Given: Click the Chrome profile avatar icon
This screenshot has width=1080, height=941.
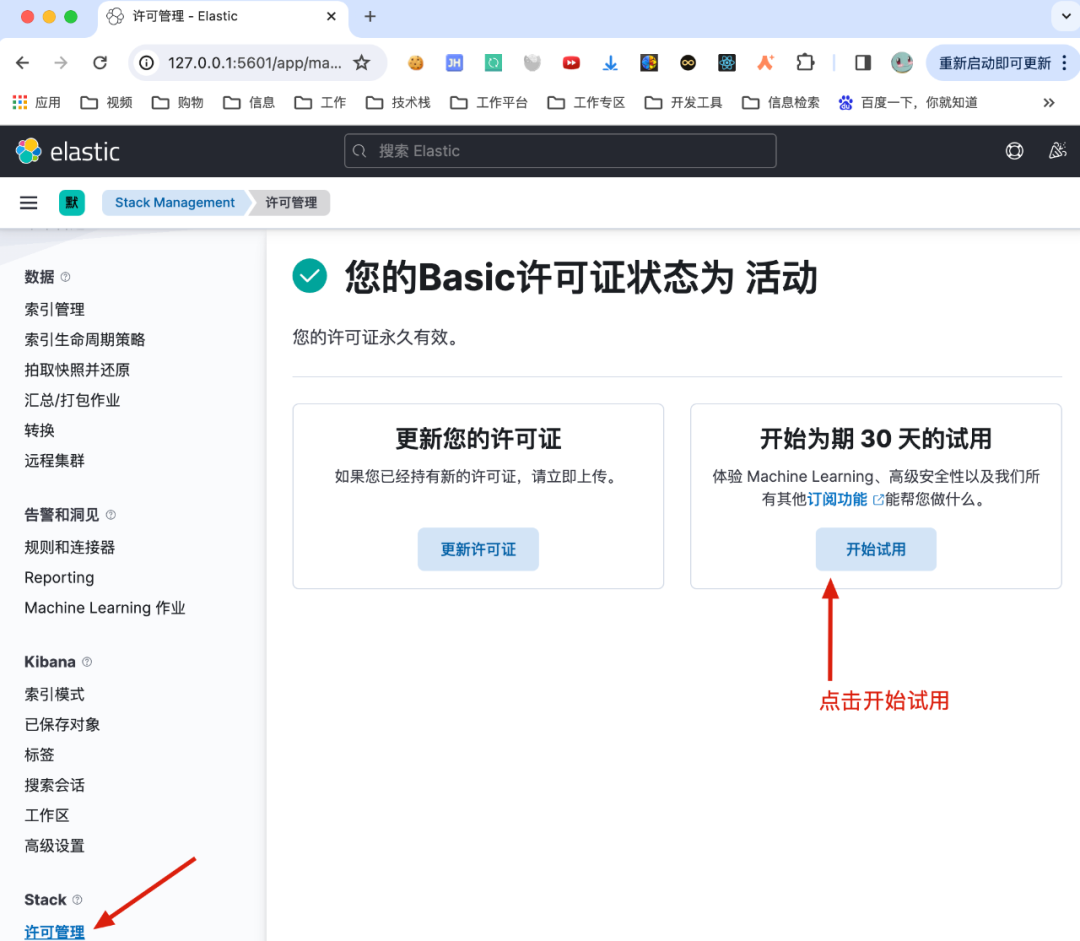Looking at the screenshot, I should point(902,62).
